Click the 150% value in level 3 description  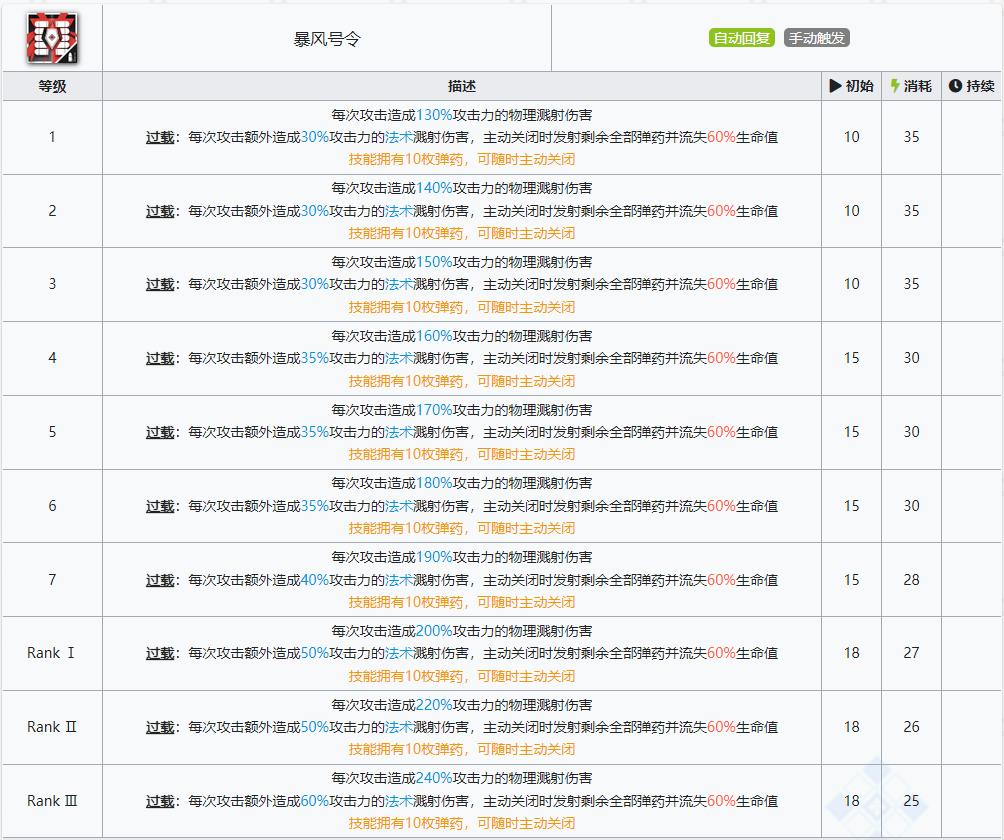[x=433, y=262]
